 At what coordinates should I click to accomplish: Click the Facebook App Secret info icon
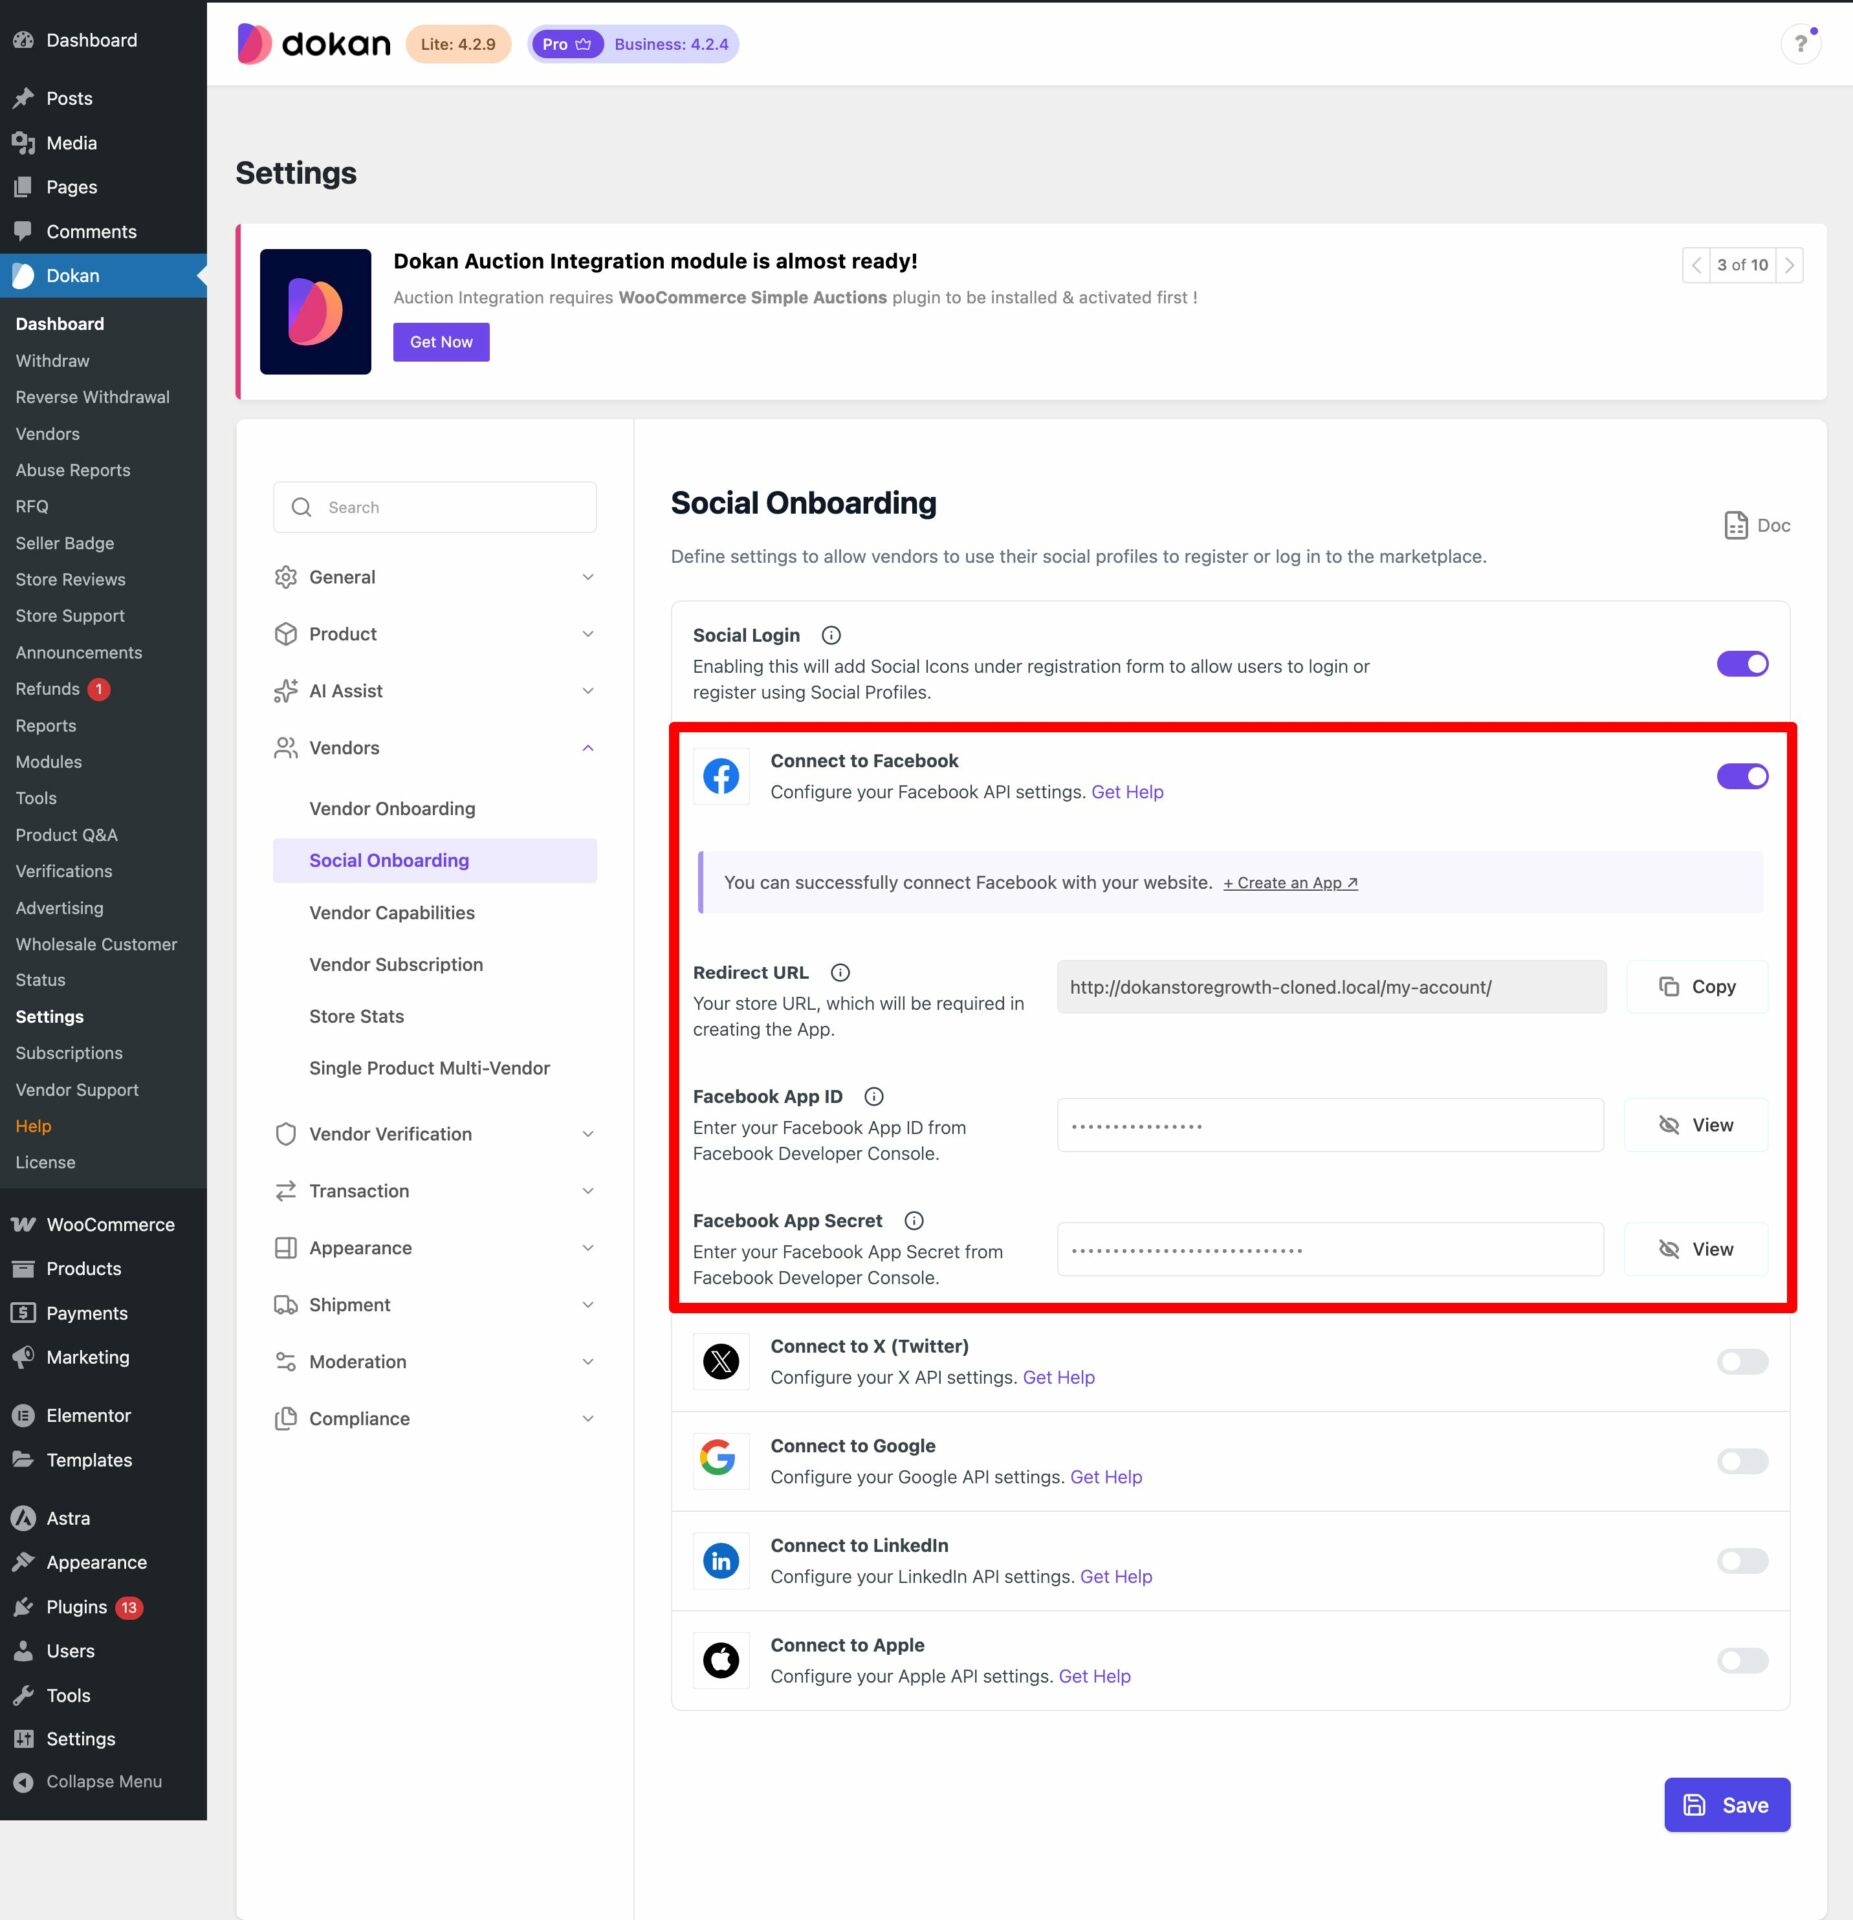[x=913, y=1220]
